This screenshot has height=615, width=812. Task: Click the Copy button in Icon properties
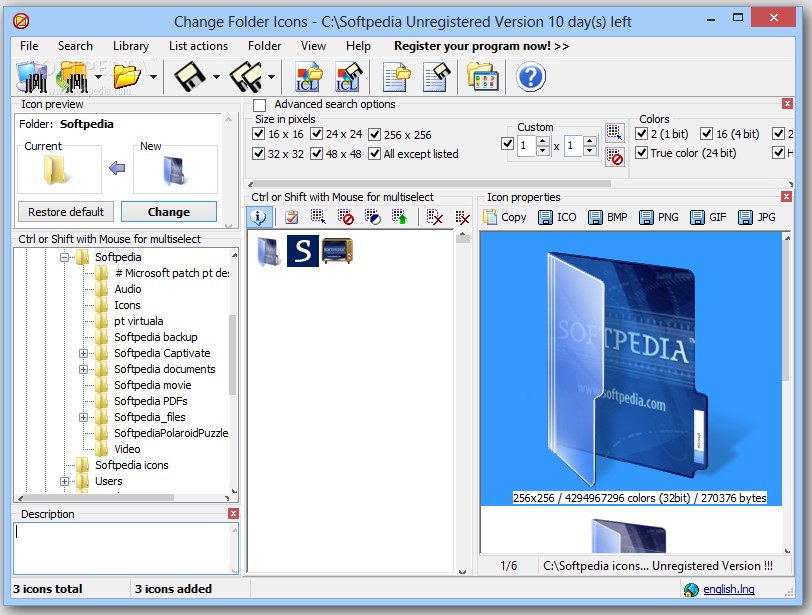pos(505,217)
